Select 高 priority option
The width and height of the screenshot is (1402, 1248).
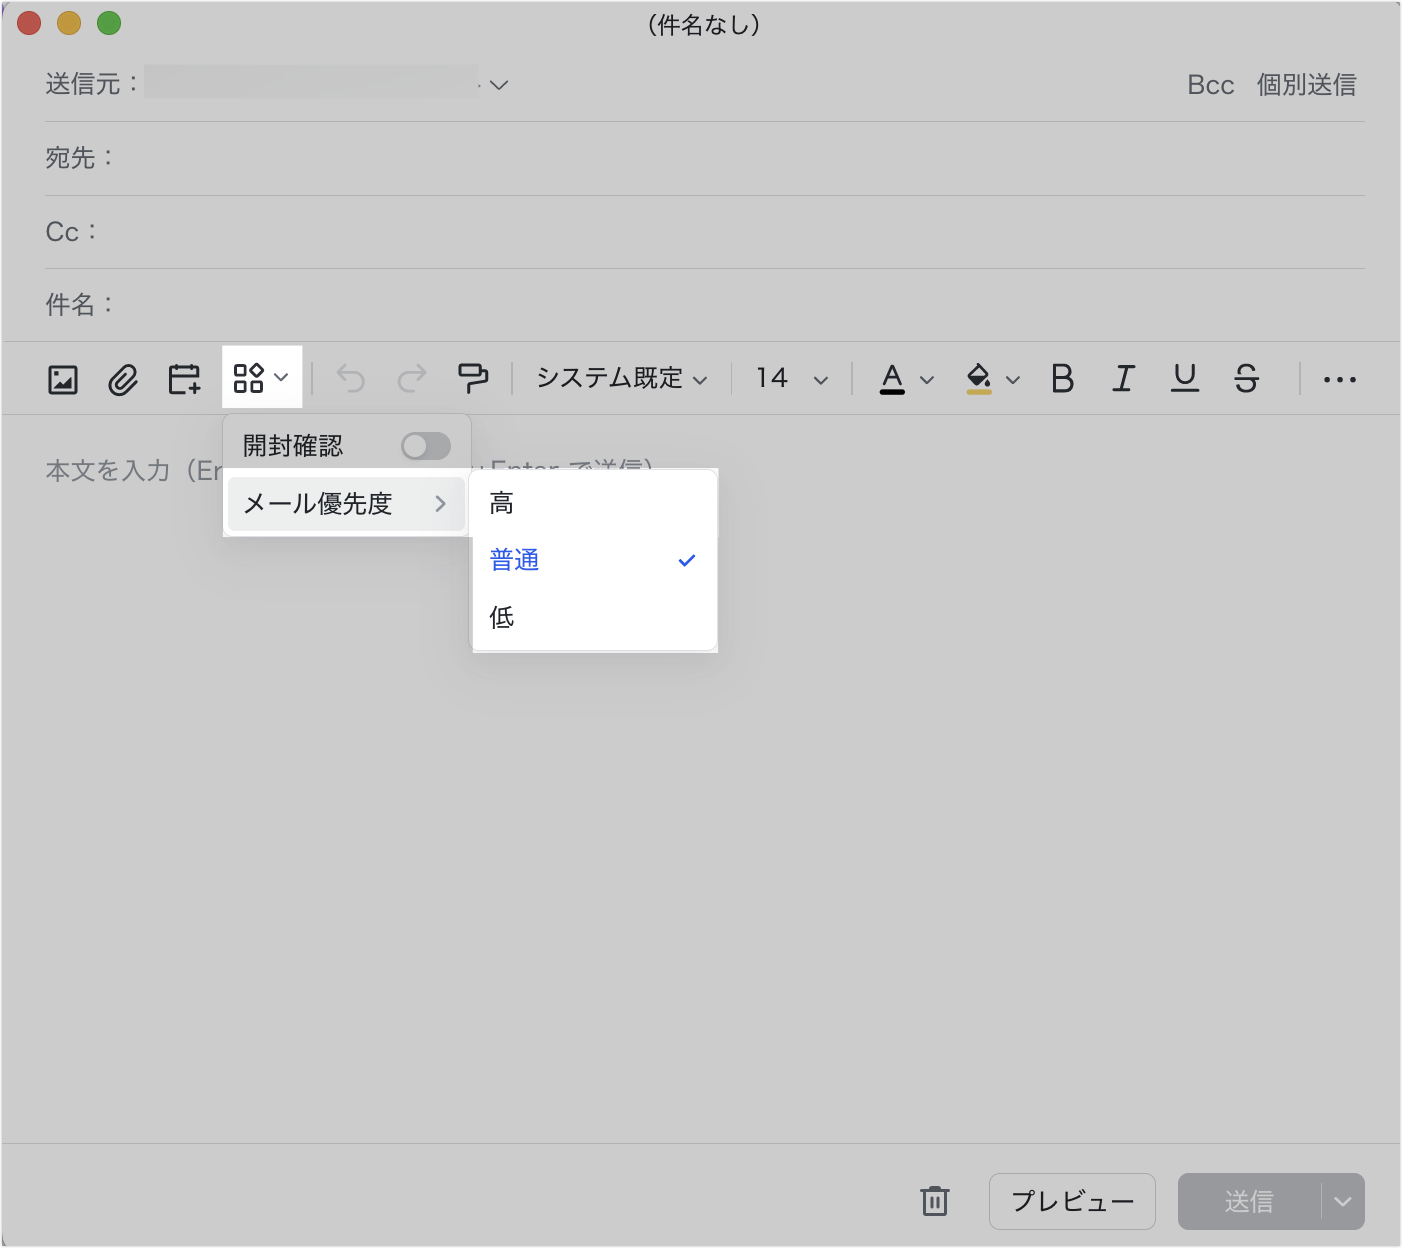click(x=502, y=503)
